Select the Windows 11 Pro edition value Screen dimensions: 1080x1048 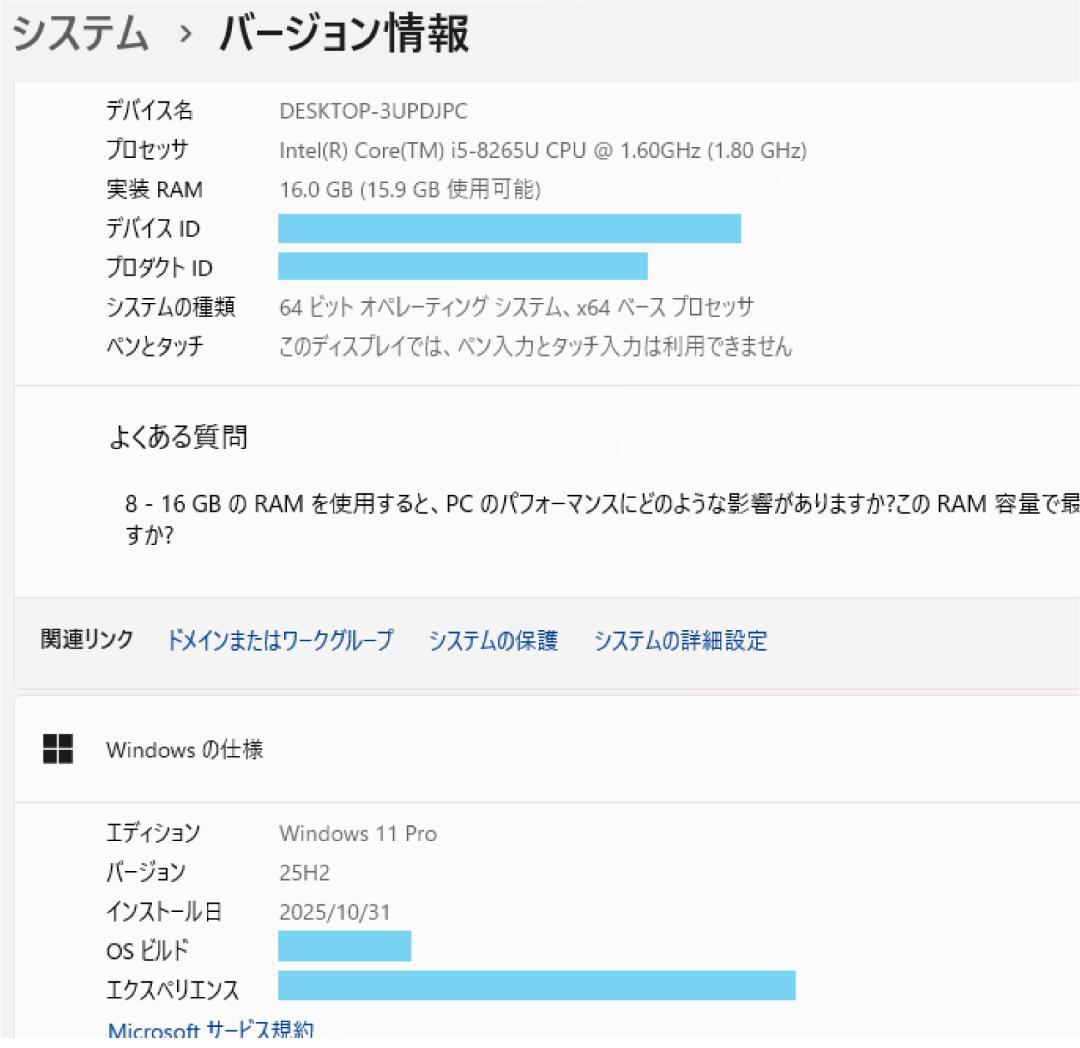[x=358, y=833]
